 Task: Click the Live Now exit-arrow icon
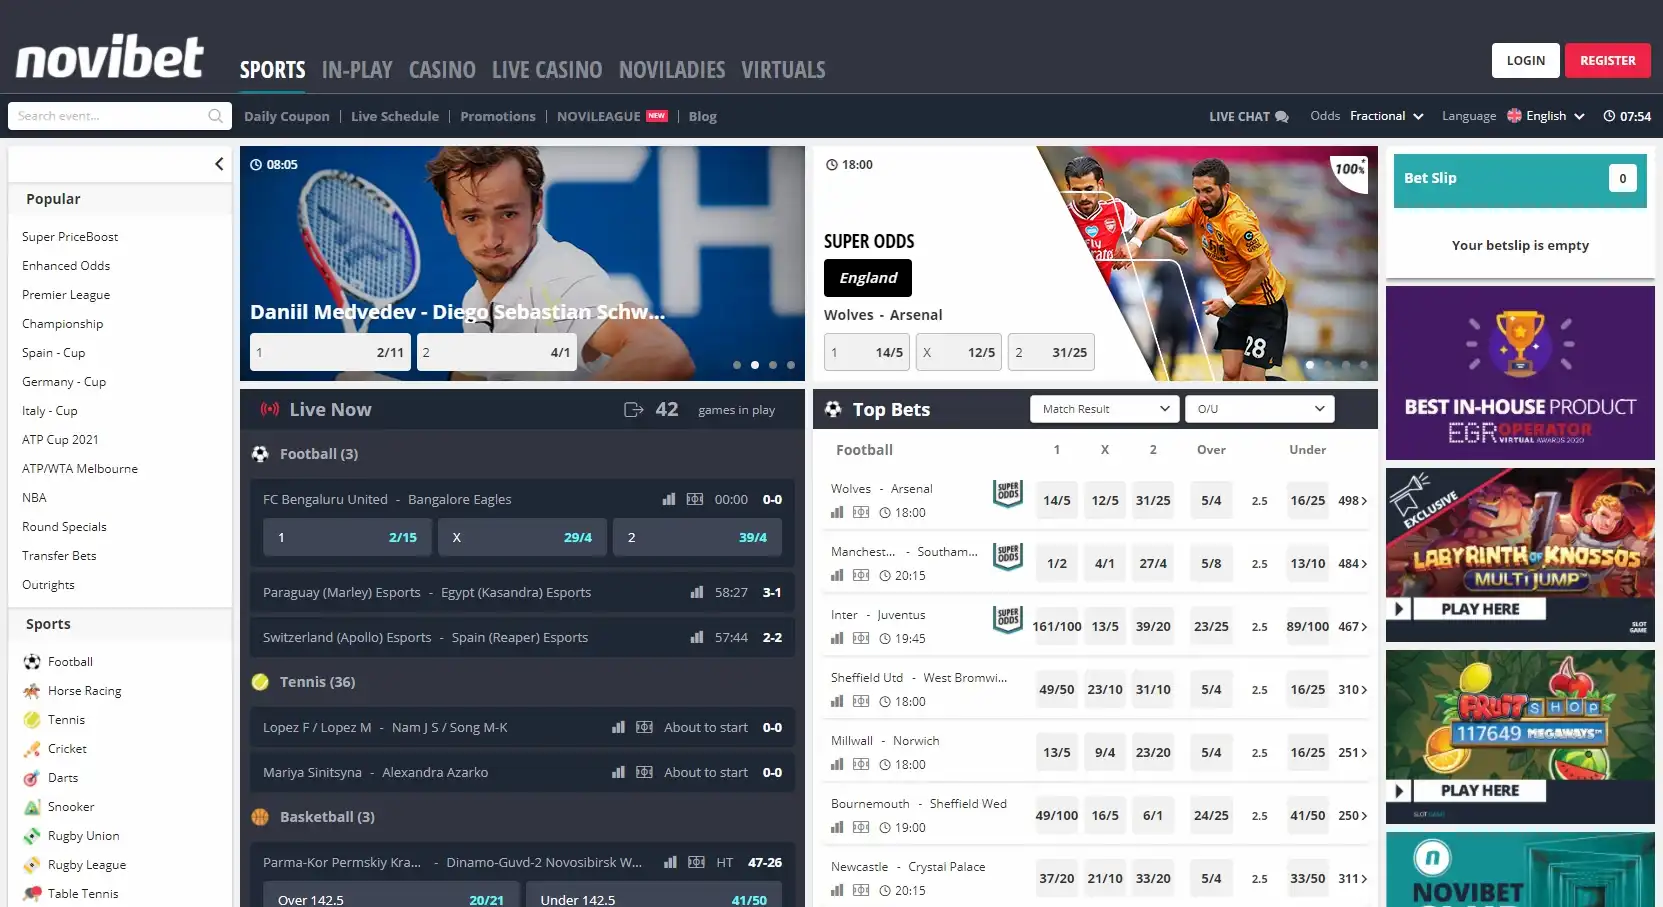(x=633, y=410)
